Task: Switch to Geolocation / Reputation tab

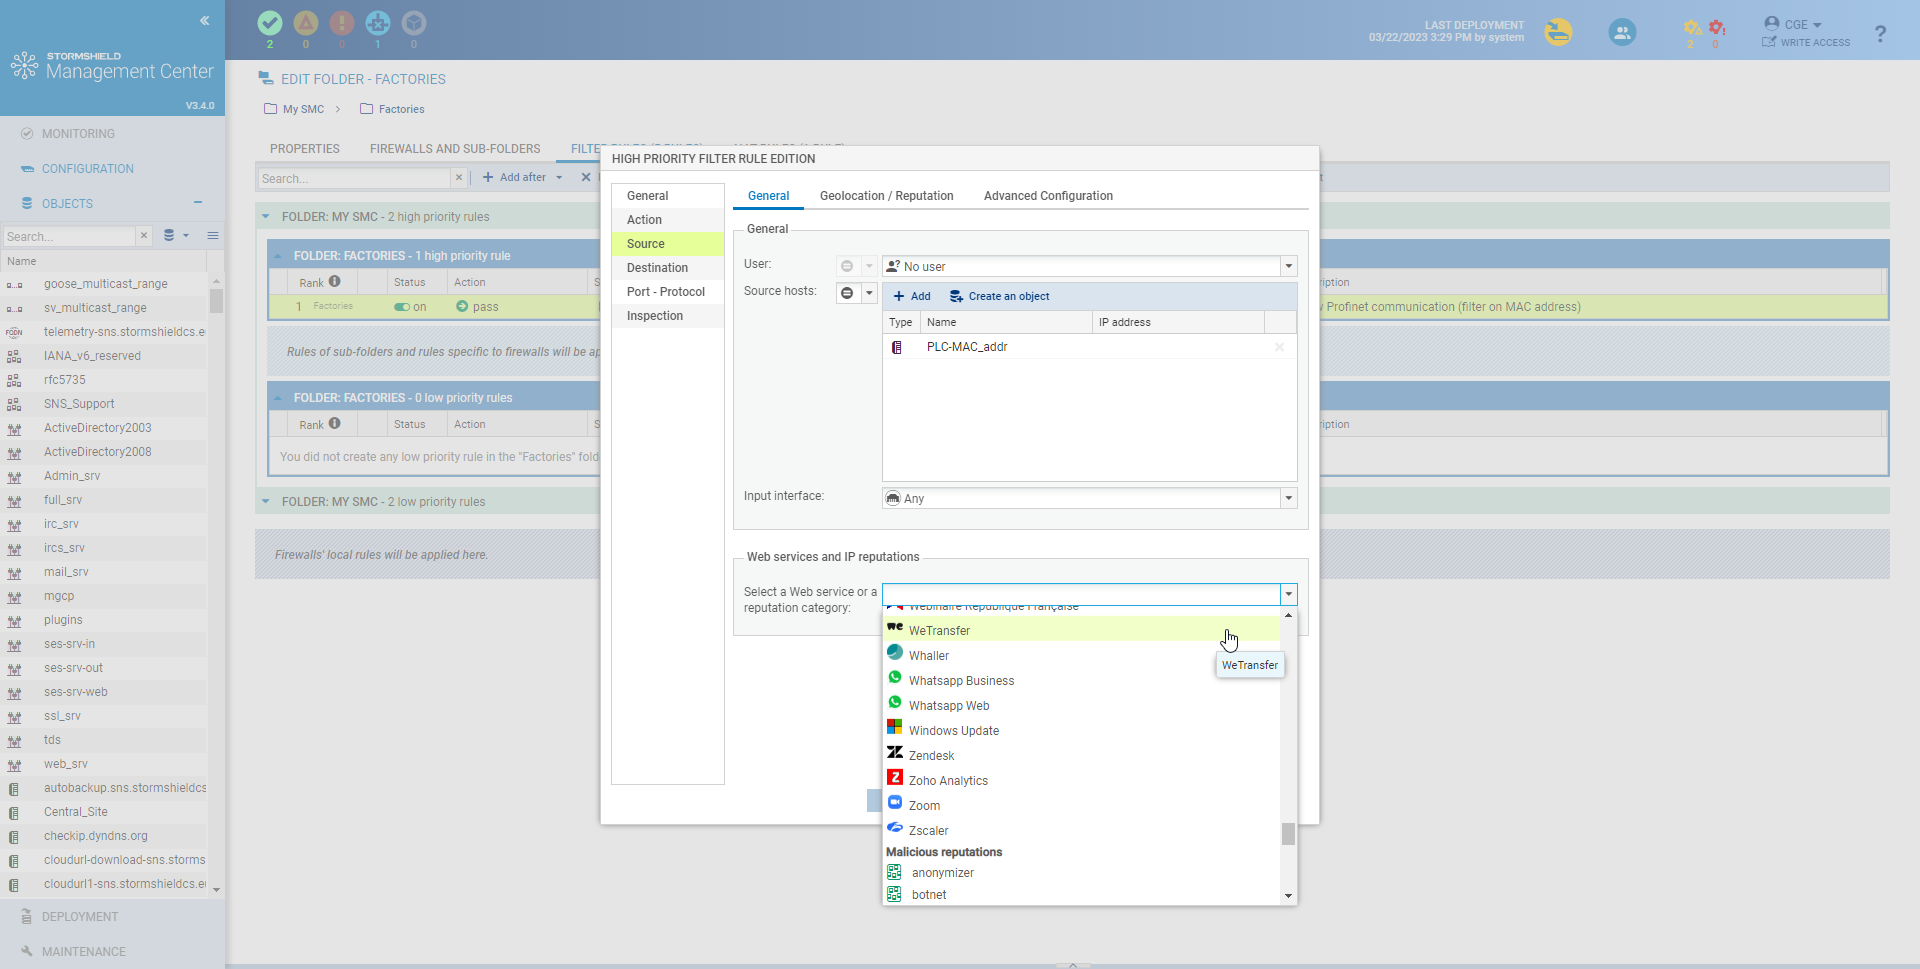Action: tap(886, 196)
